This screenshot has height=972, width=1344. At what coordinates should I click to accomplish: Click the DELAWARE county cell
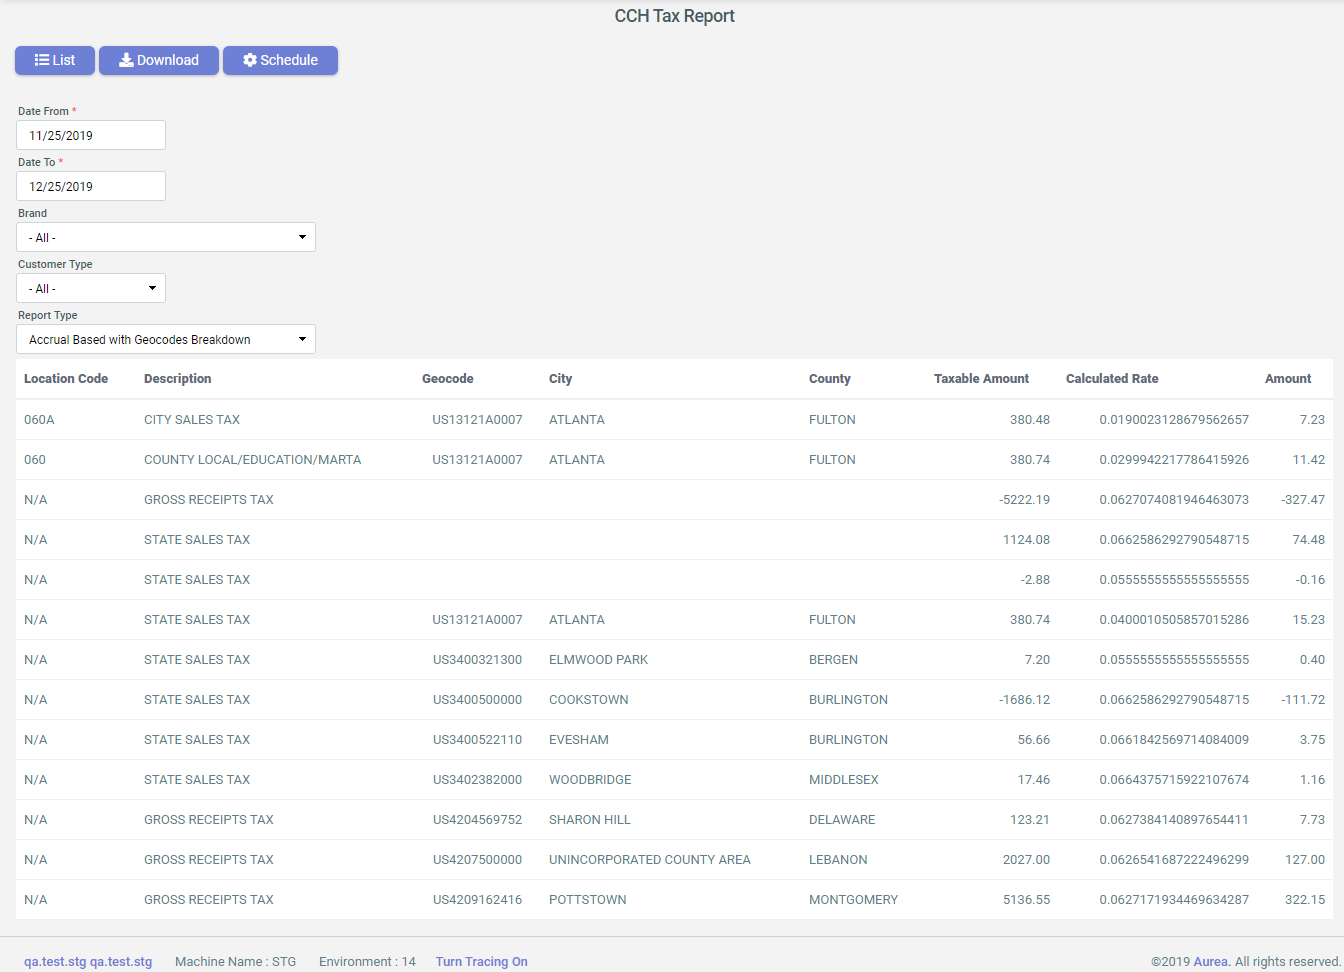click(842, 820)
